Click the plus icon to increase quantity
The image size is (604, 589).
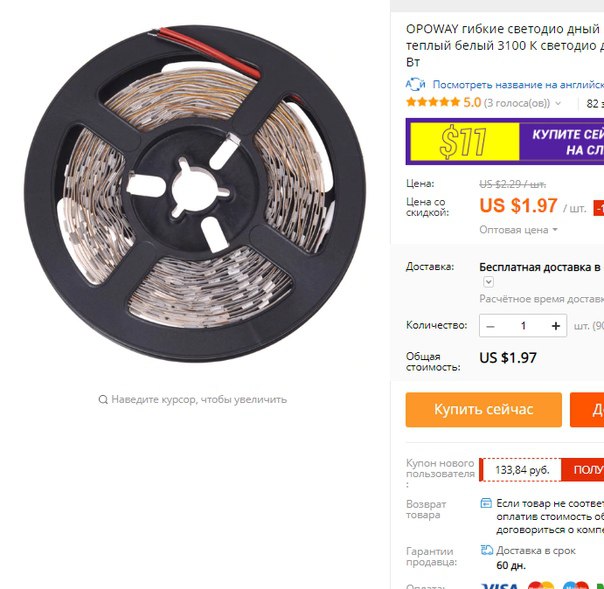point(555,326)
